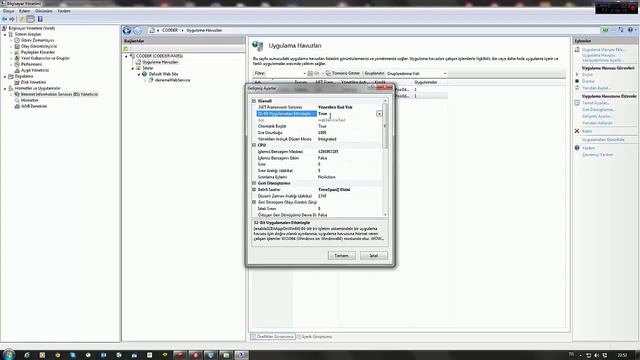
Task: Click Yeniden Adlandır action
Action: tap(597, 123)
